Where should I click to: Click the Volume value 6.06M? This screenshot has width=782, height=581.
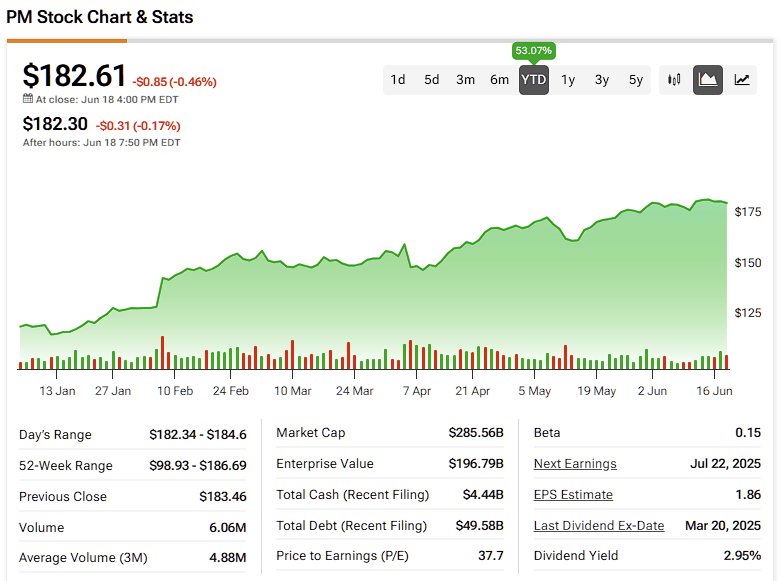point(228,528)
